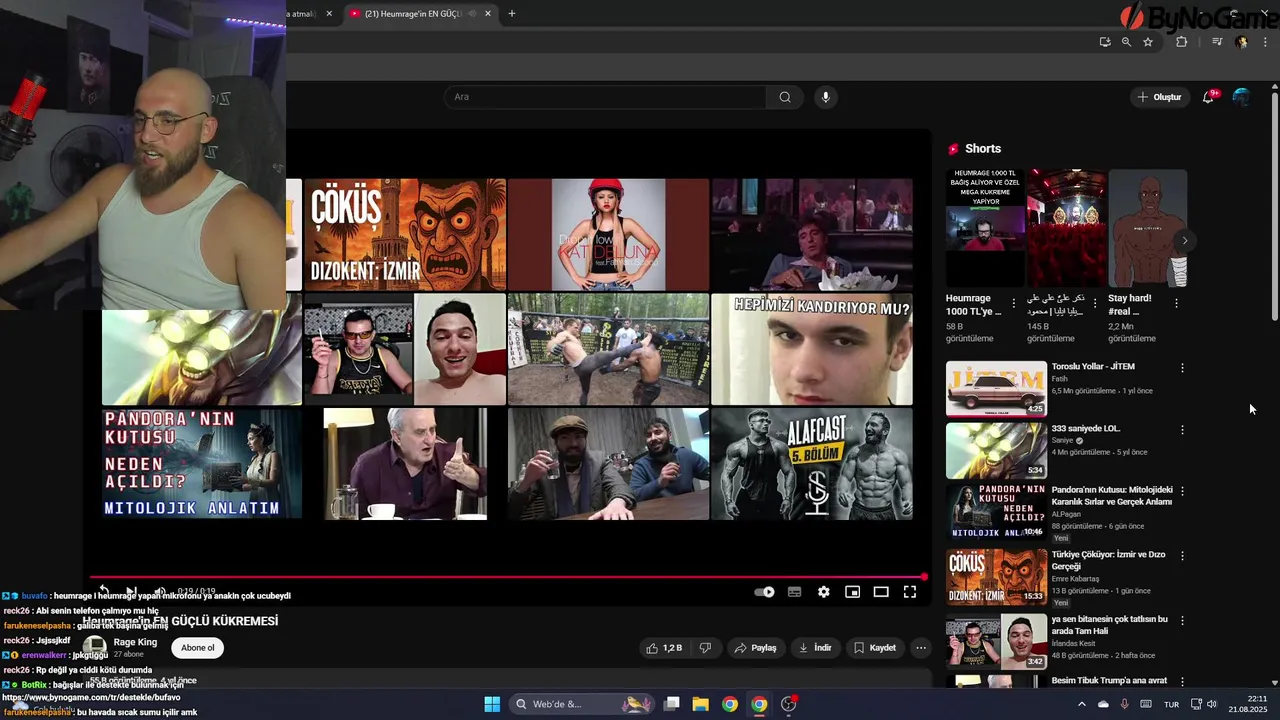Click the Chrome zoom magnifier in address bar
Screen dimensions: 1280x720
coord(1126,42)
